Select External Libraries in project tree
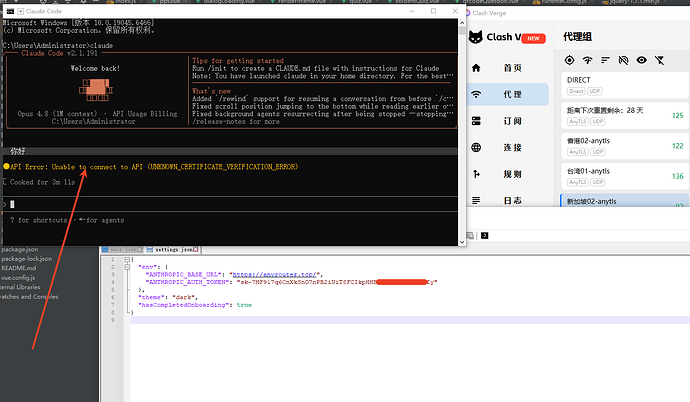Image resolution: width=690 pixels, height=402 pixels. click(20, 287)
